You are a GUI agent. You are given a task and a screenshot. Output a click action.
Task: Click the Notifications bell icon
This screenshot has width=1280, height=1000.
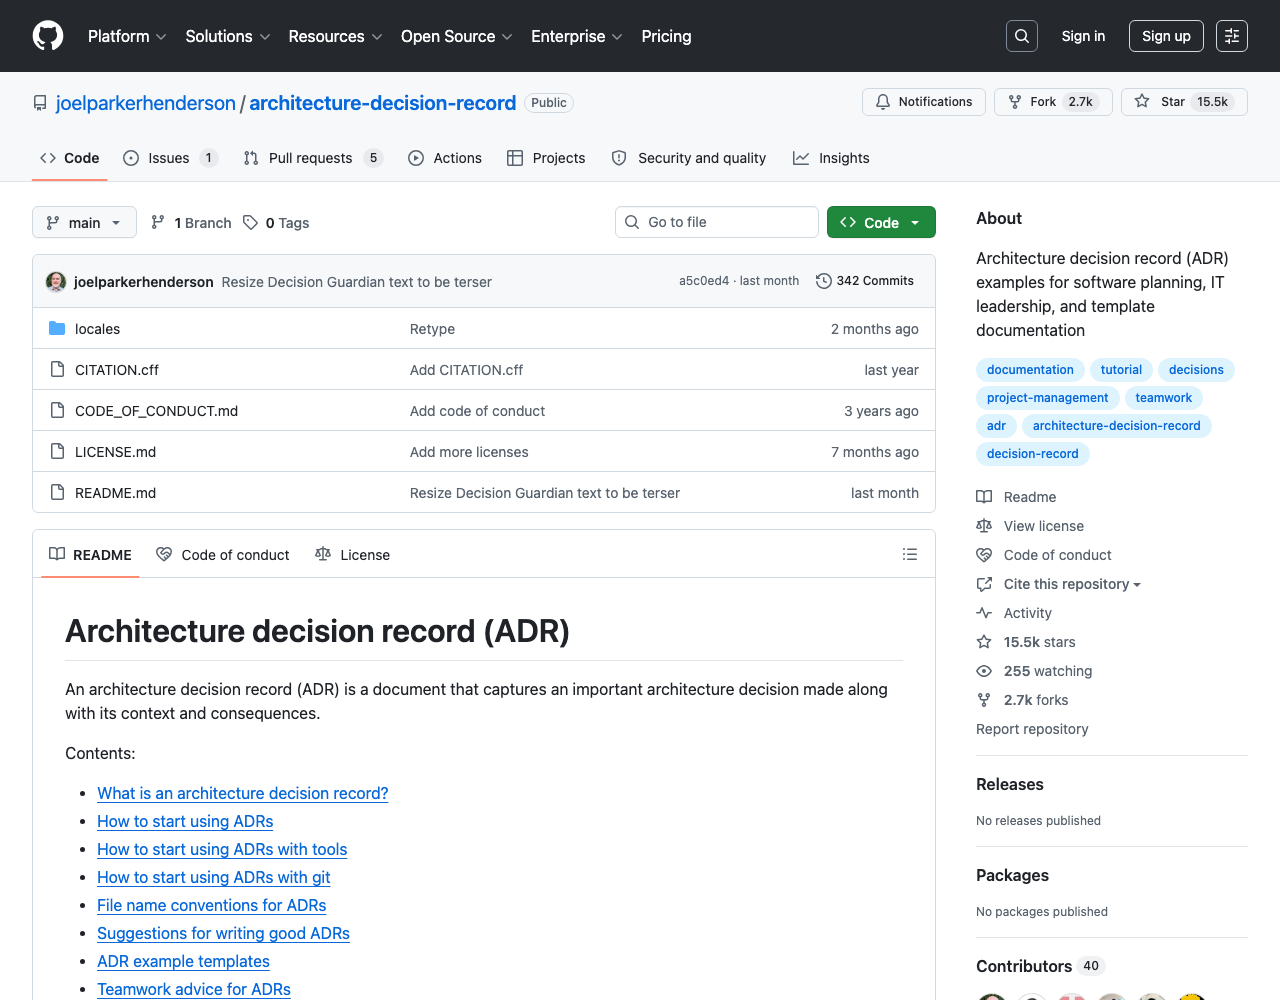tap(883, 102)
